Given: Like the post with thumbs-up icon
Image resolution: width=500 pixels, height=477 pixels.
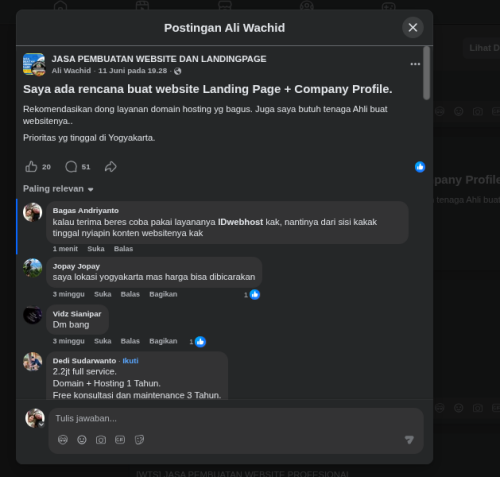Looking at the screenshot, I should [x=31, y=167].
